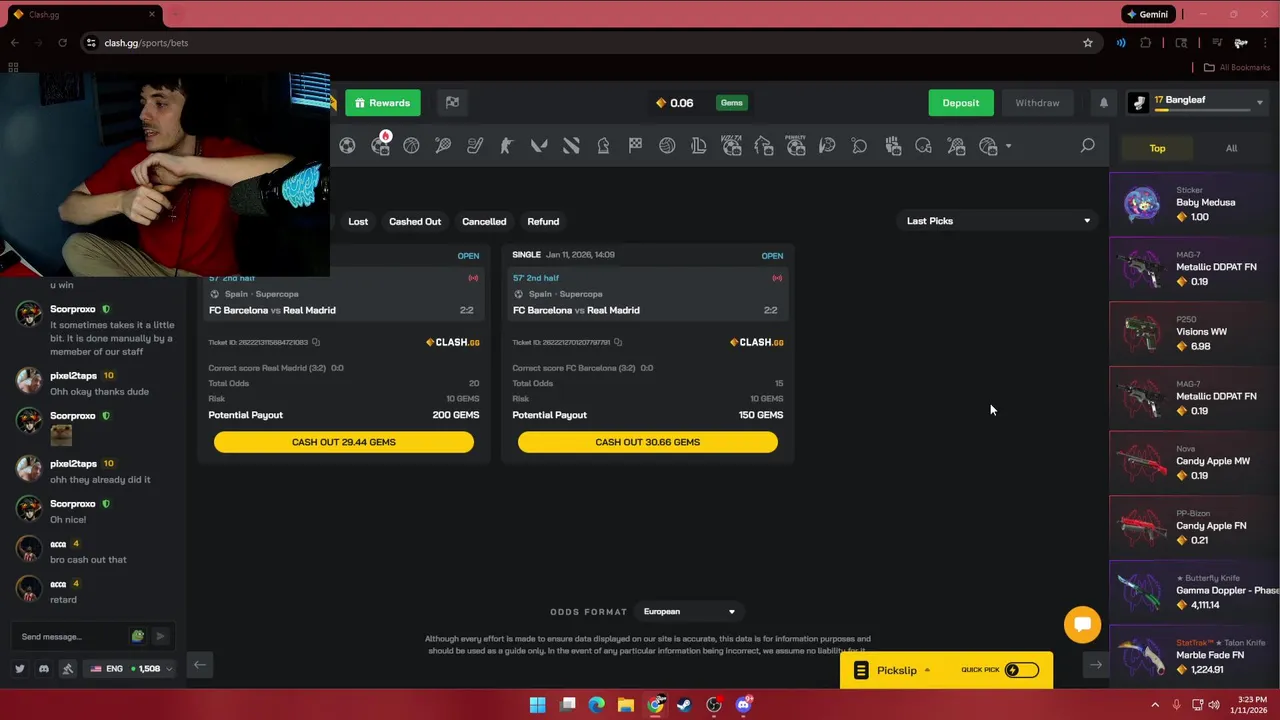Select the Volta e-football icon
1280x720 pixels.
point(731,145)
